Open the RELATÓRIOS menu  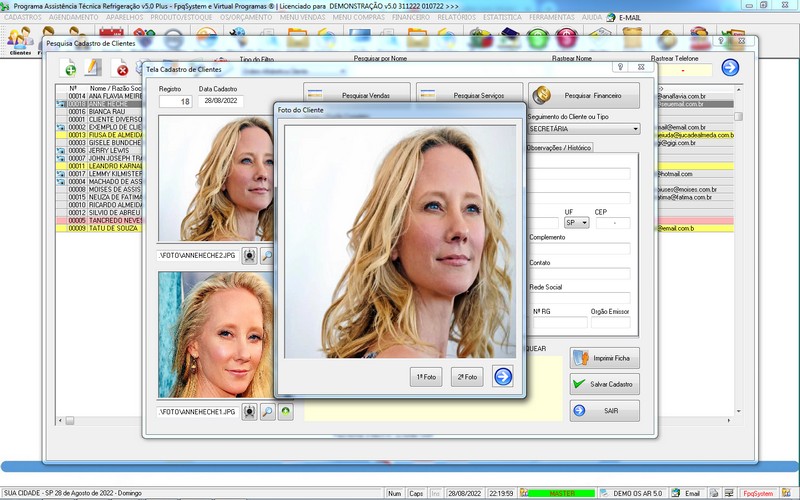456,17
